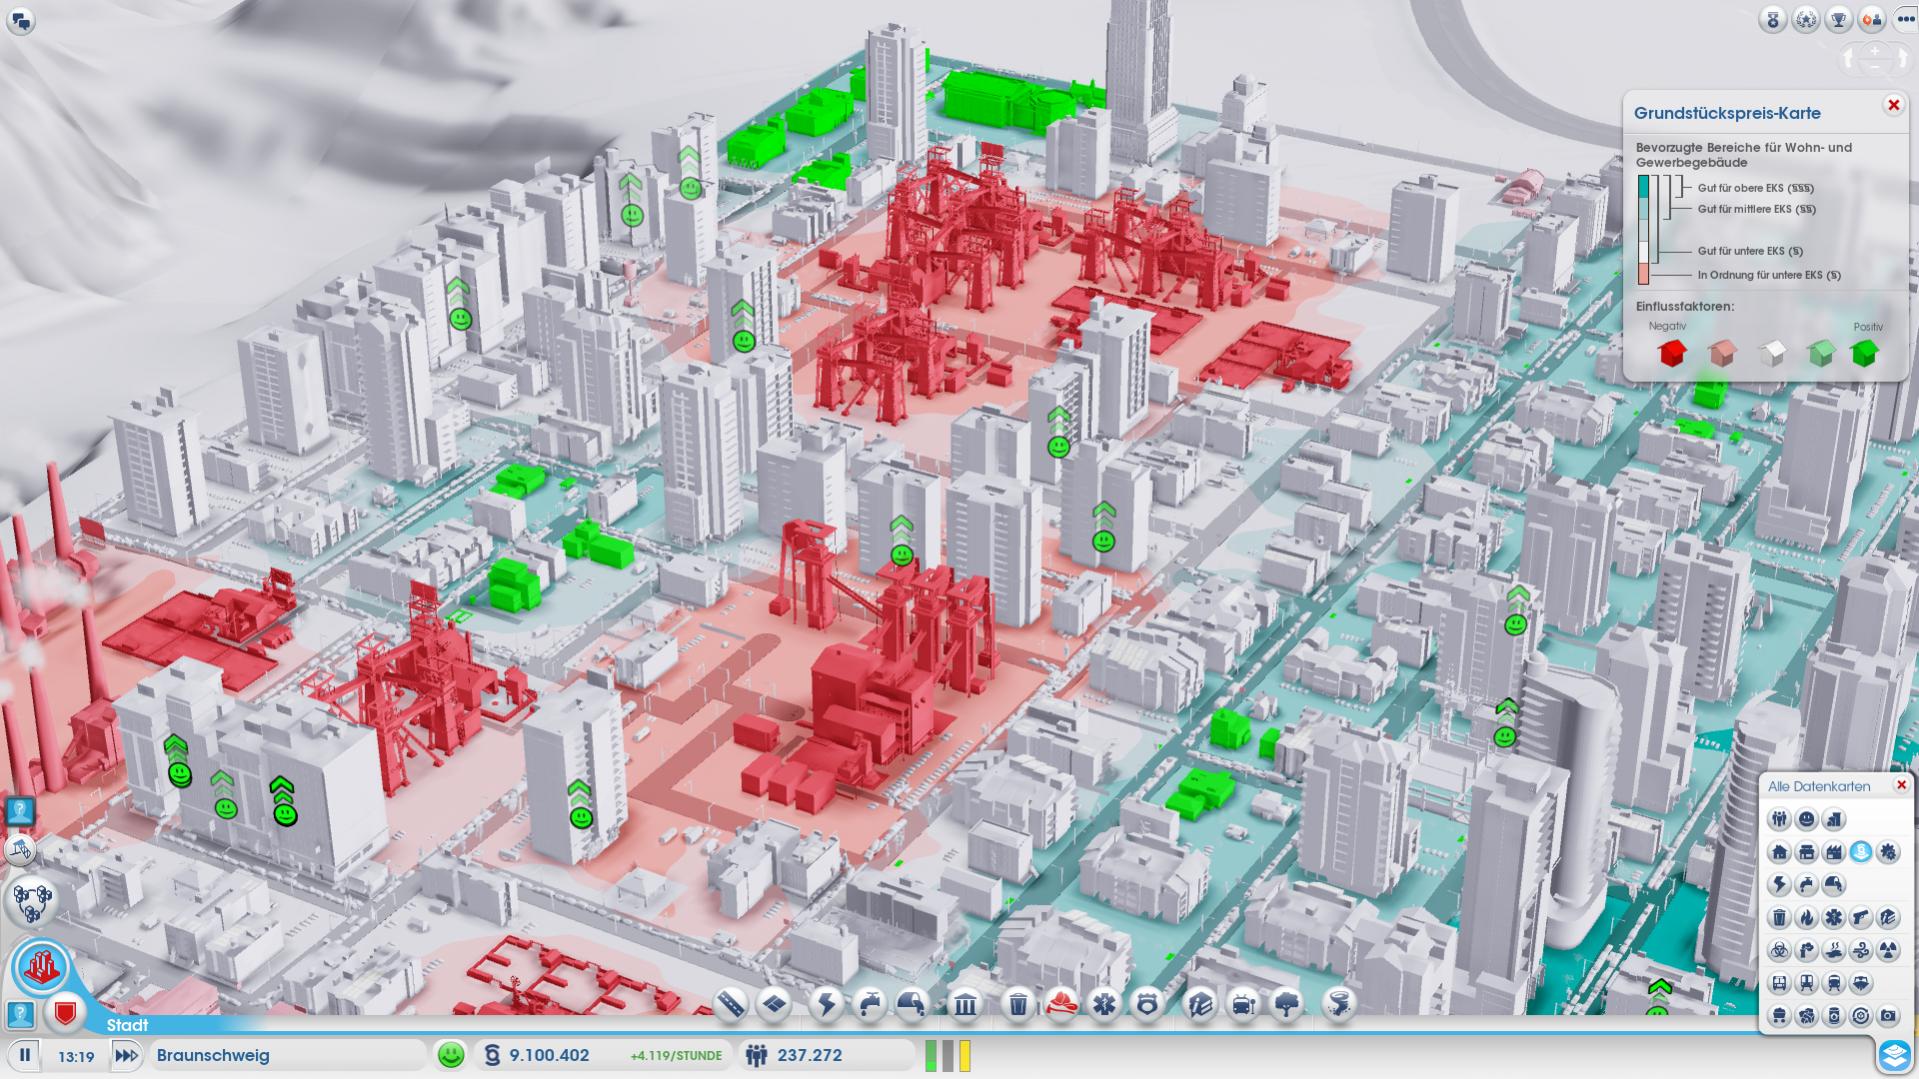Open the Roads build menu
Viewport: 1919px width, 1079px height.
(x=731, y=1003)
